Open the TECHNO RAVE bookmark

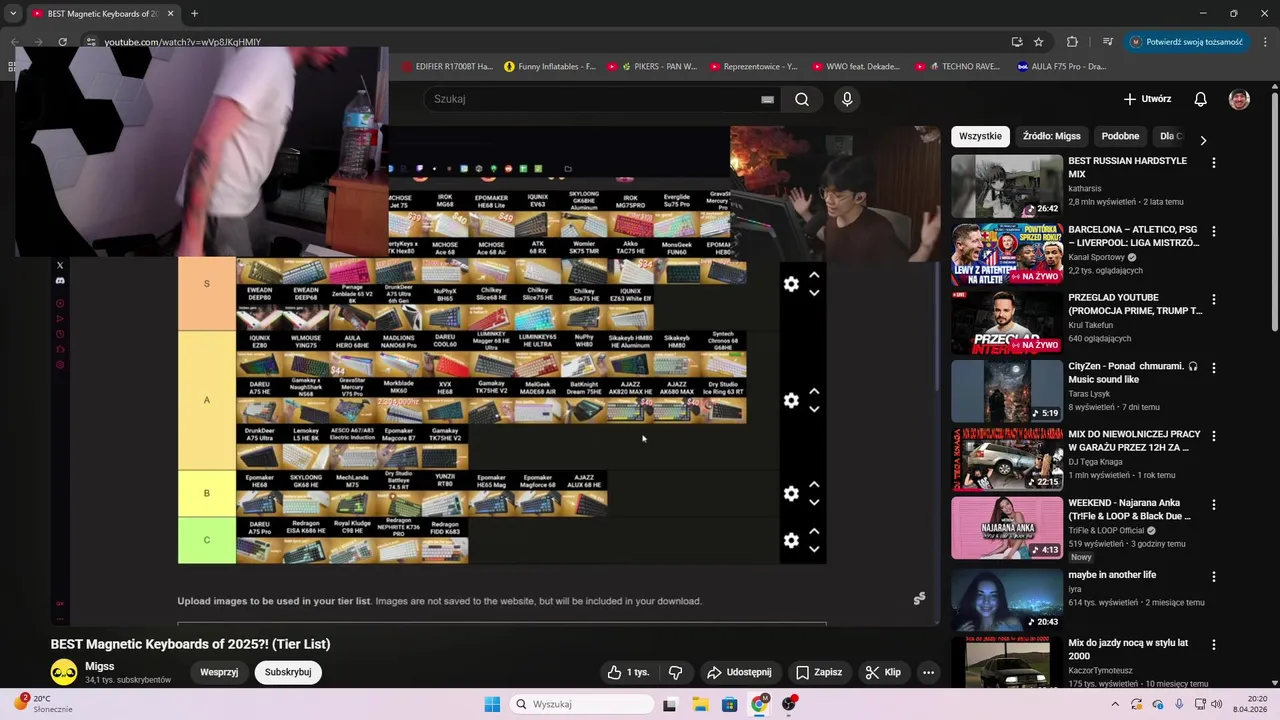coord(957,67)
